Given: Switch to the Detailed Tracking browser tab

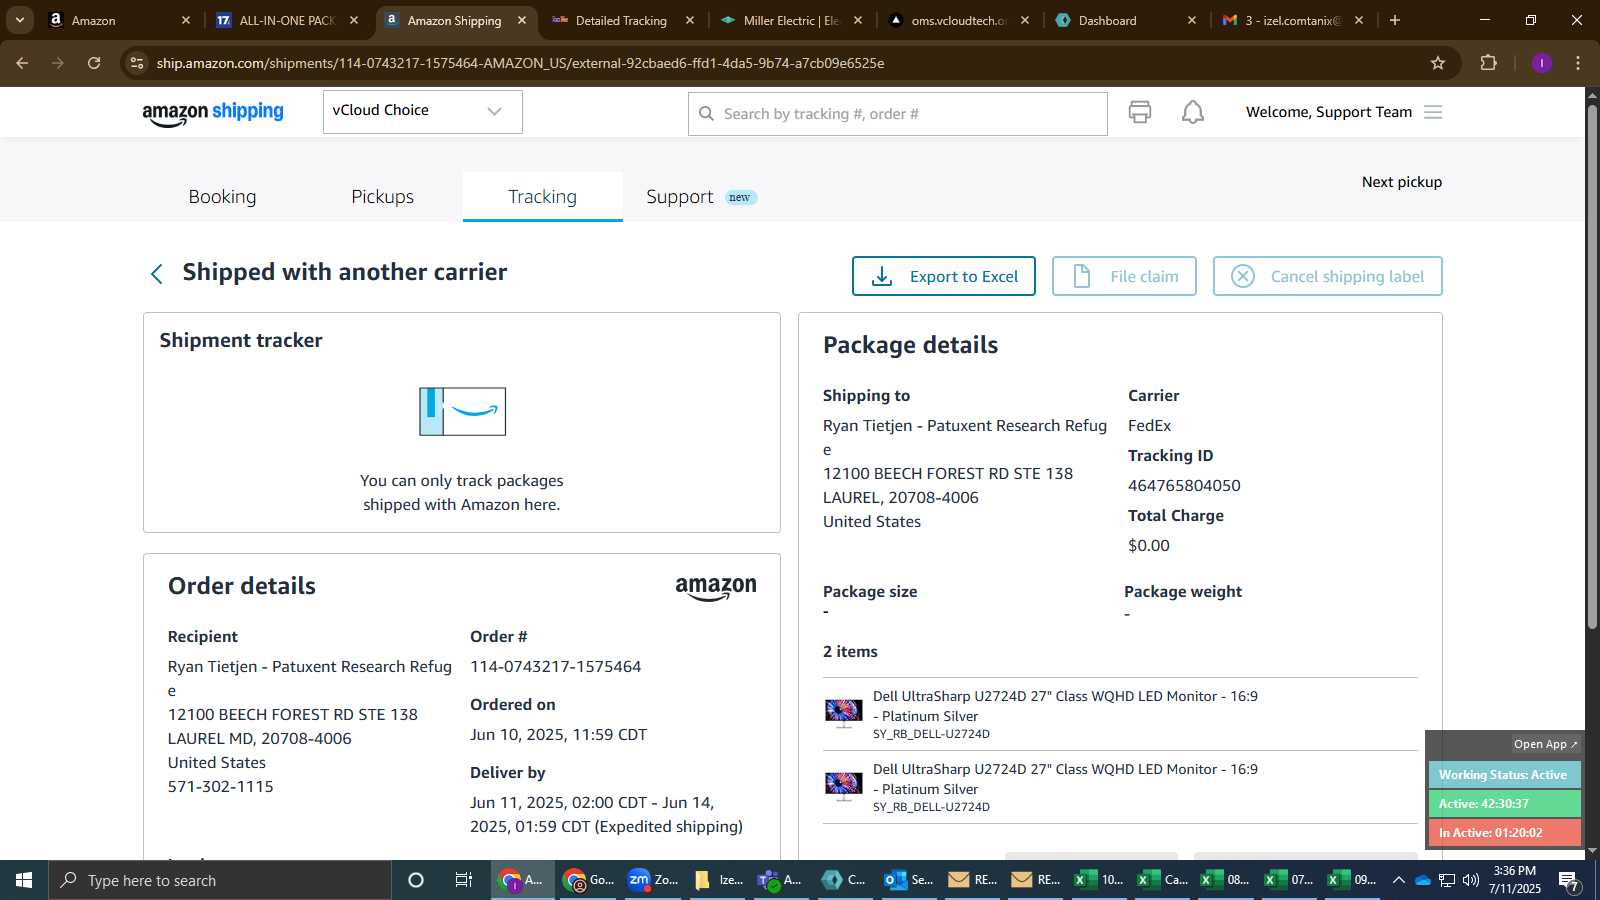Looking at the screenshot, I should pyautogui.click(x=621, y=20).
